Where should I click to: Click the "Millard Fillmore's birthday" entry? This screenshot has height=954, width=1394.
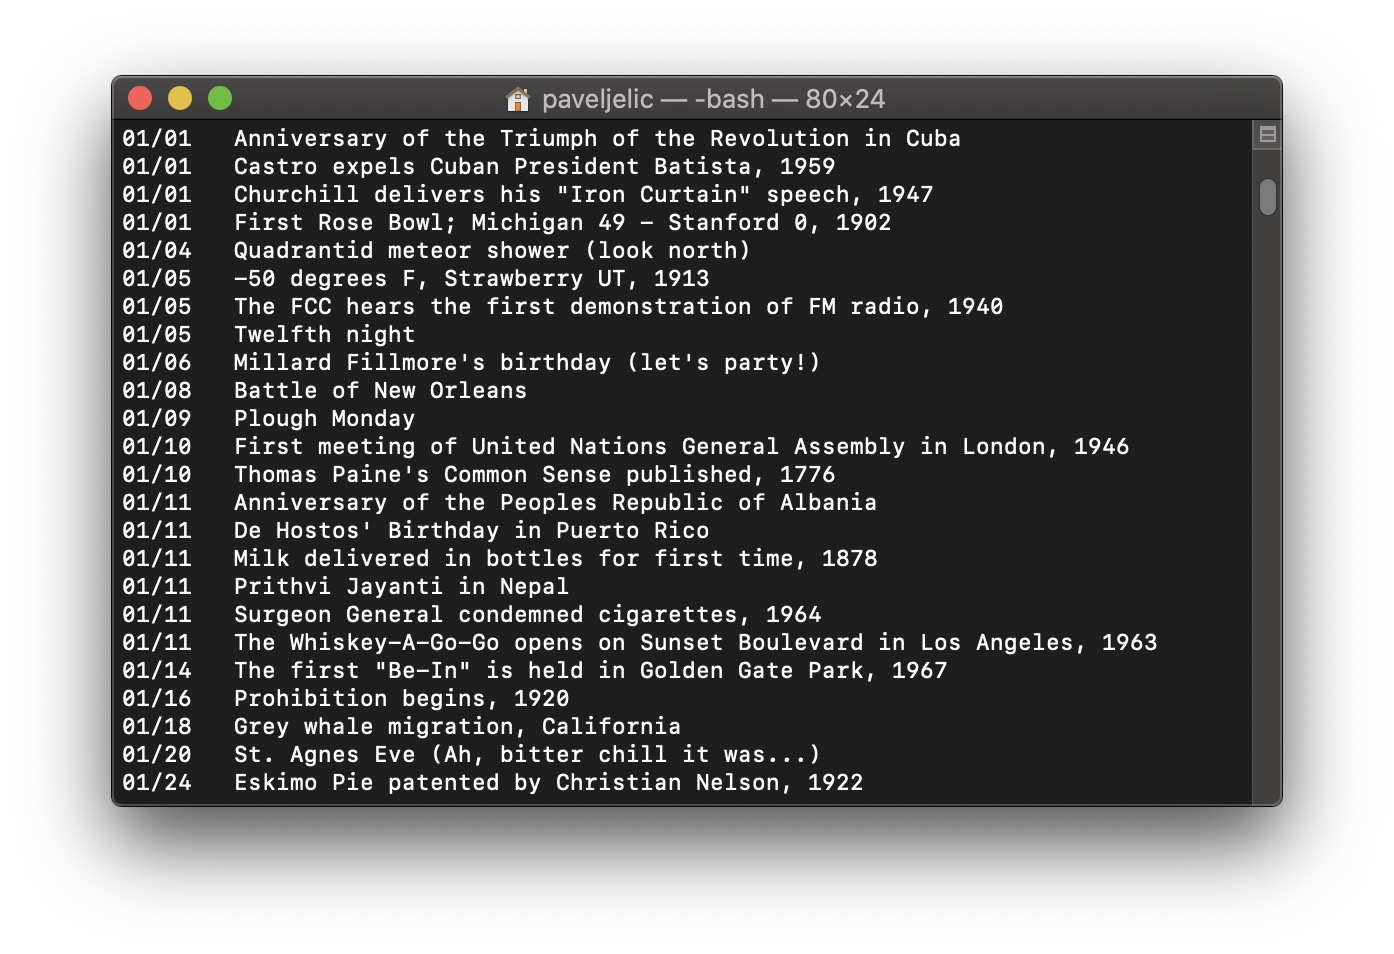(526, 363)
